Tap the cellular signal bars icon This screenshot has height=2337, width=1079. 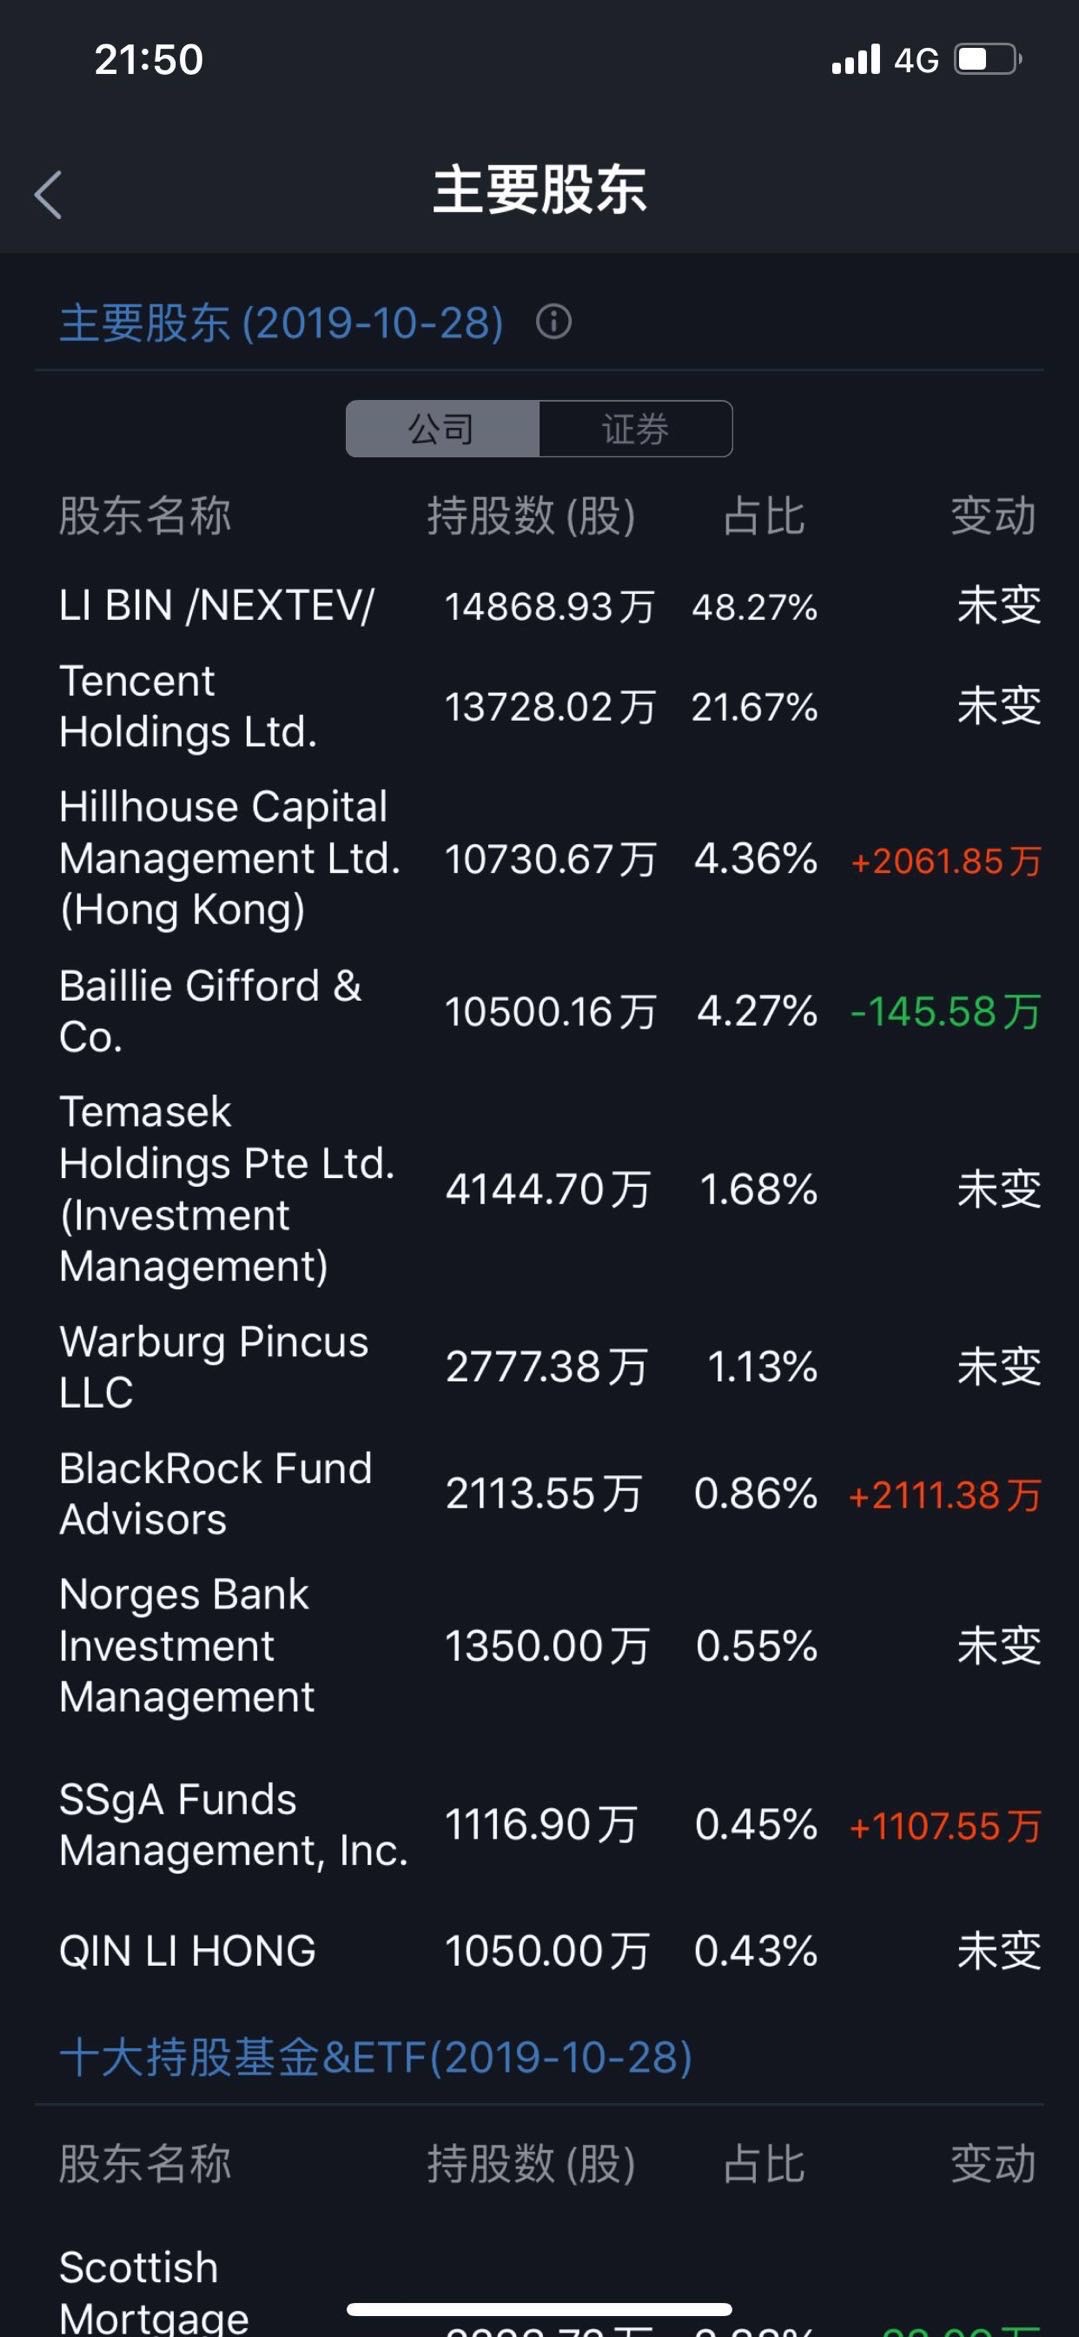pos(856,59)
